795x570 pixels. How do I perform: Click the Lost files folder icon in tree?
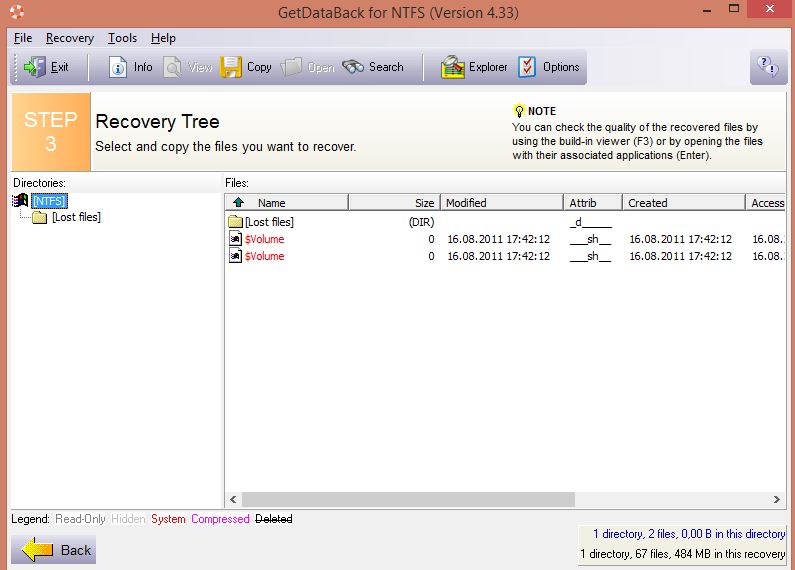tap(40, 218)
